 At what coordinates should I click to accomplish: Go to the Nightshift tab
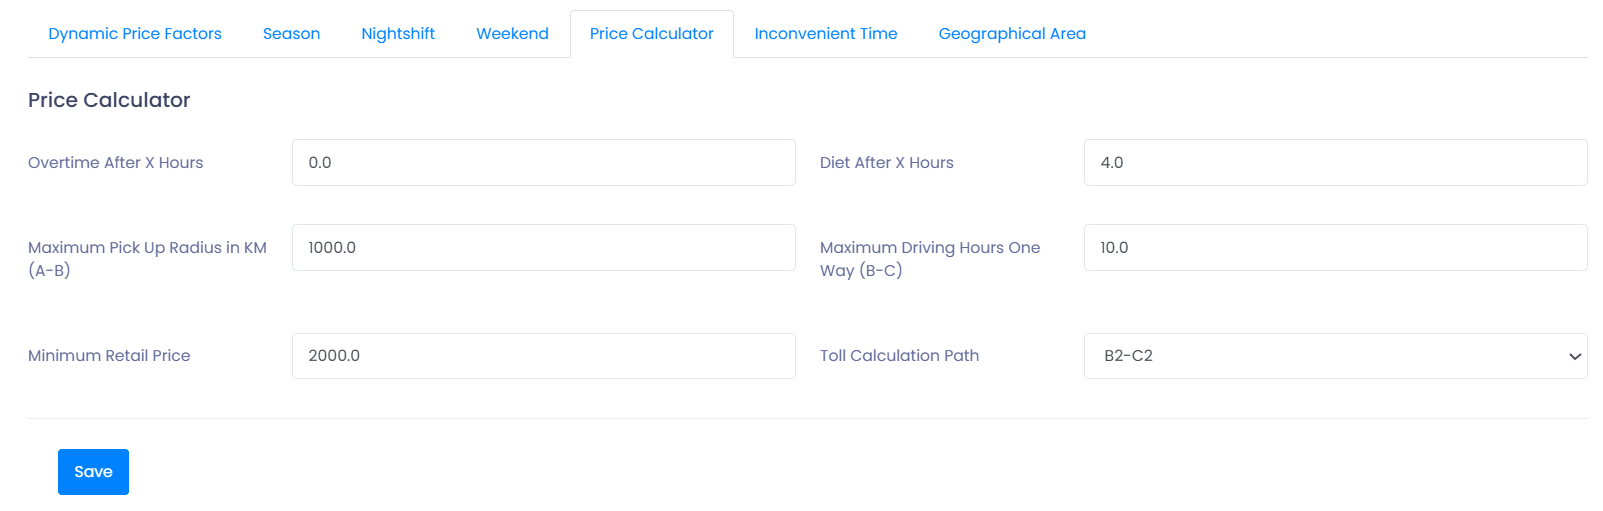398,34
